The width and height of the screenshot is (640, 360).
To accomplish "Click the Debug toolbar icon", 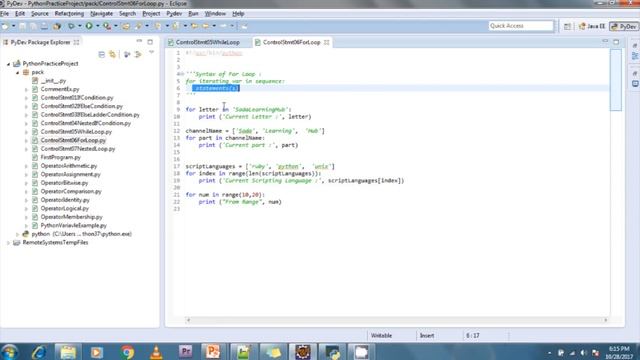I will tap(71, 26).
